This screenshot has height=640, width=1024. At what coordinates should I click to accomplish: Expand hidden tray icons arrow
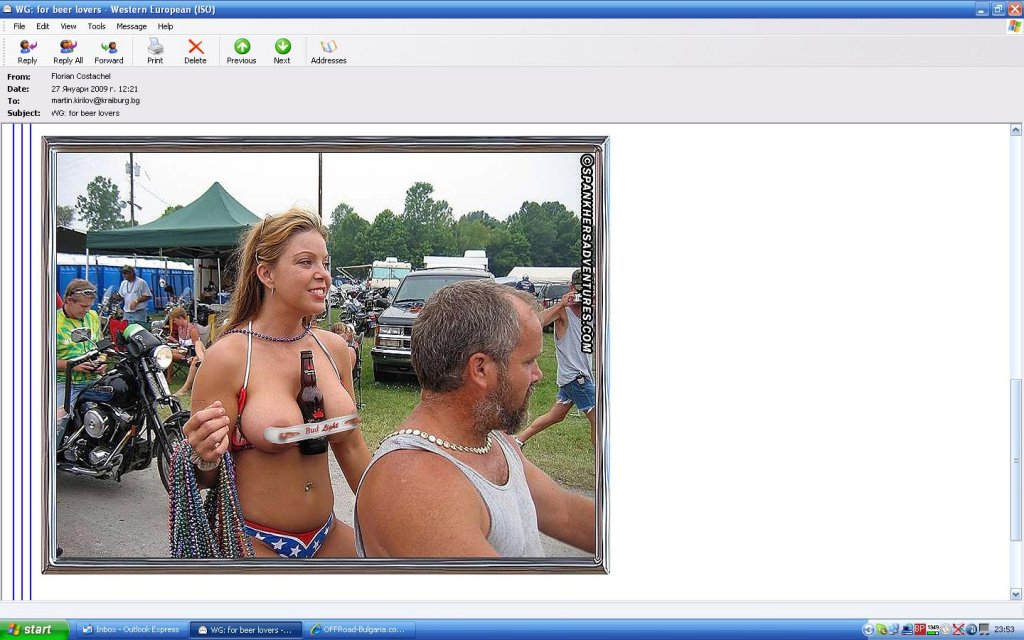[869, 630]
